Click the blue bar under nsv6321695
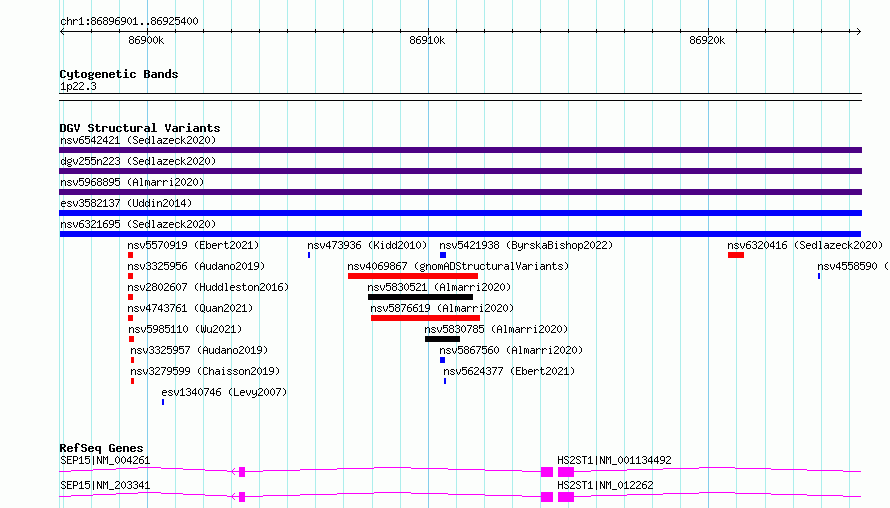This screenshot has width=890, height=508. point(460,234)
